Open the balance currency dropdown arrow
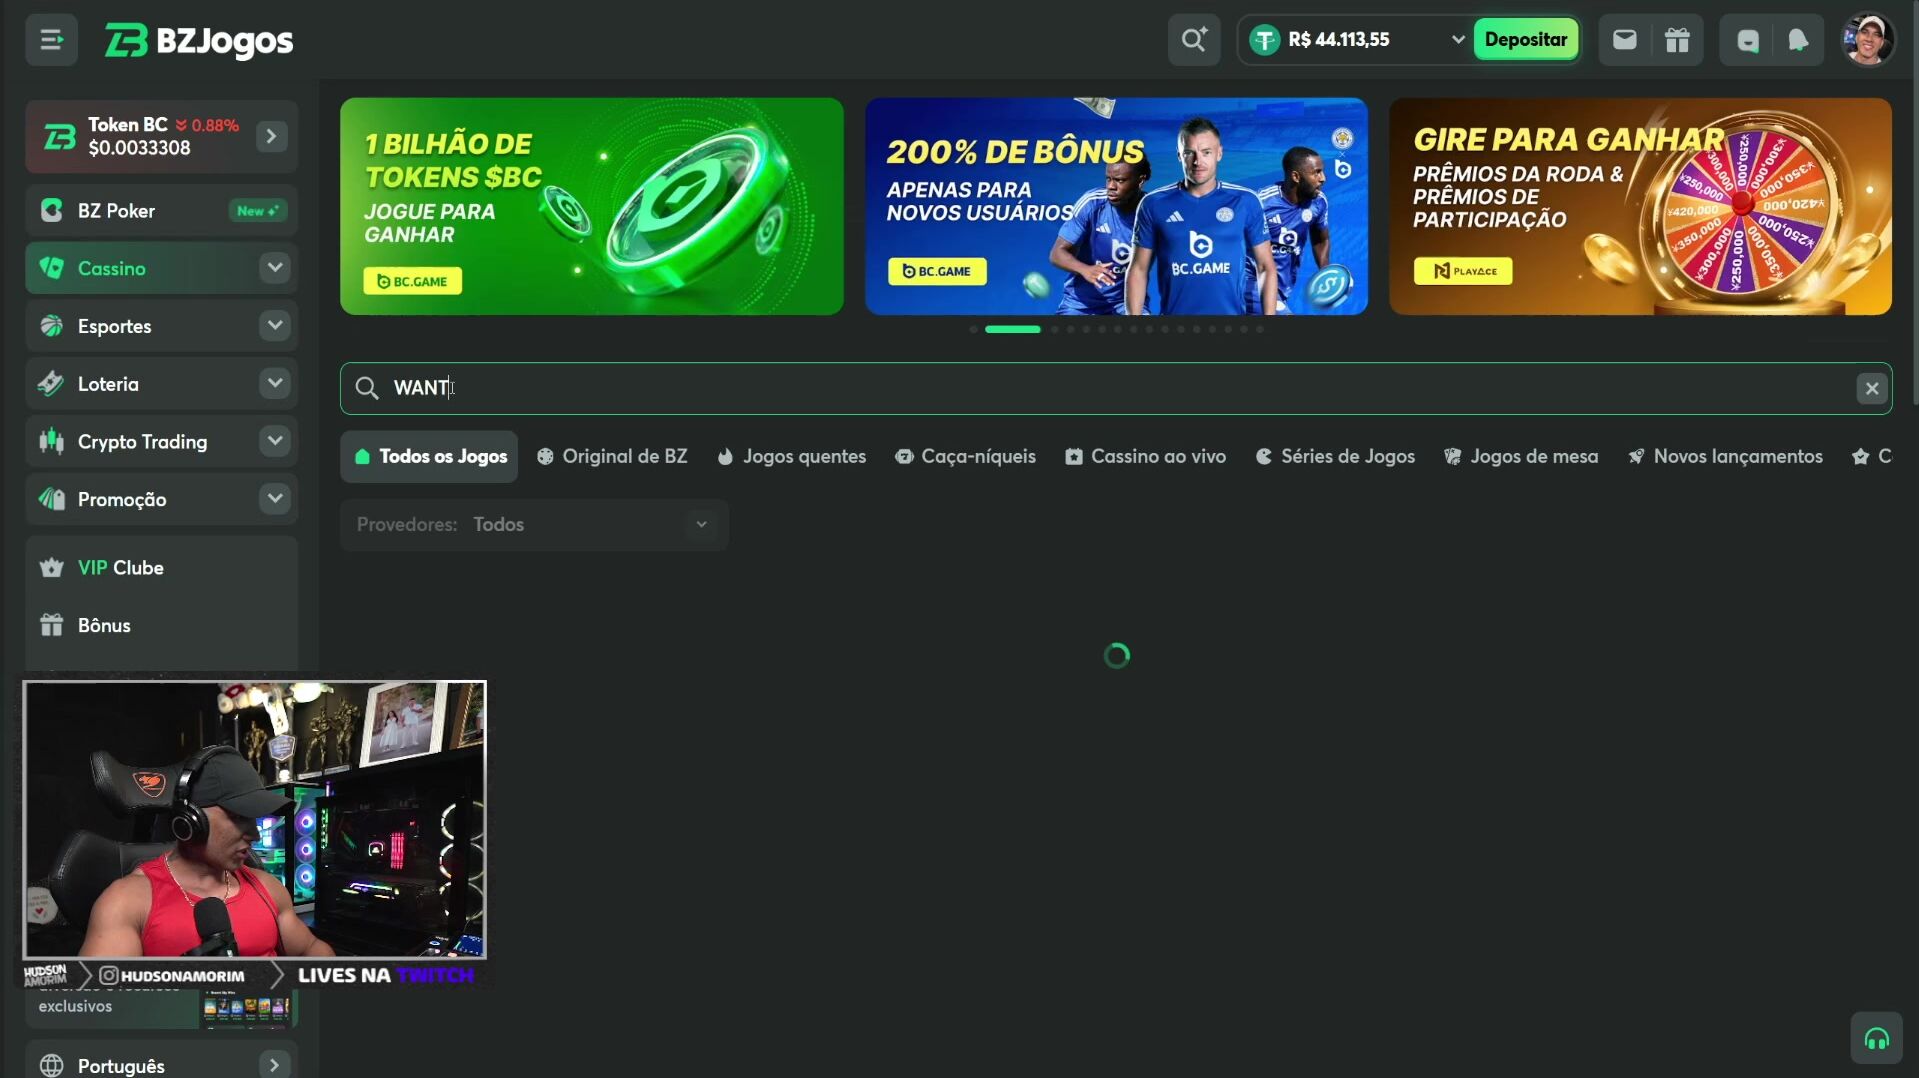The image size is (1919, 1078). click(x=1457, y=40)
